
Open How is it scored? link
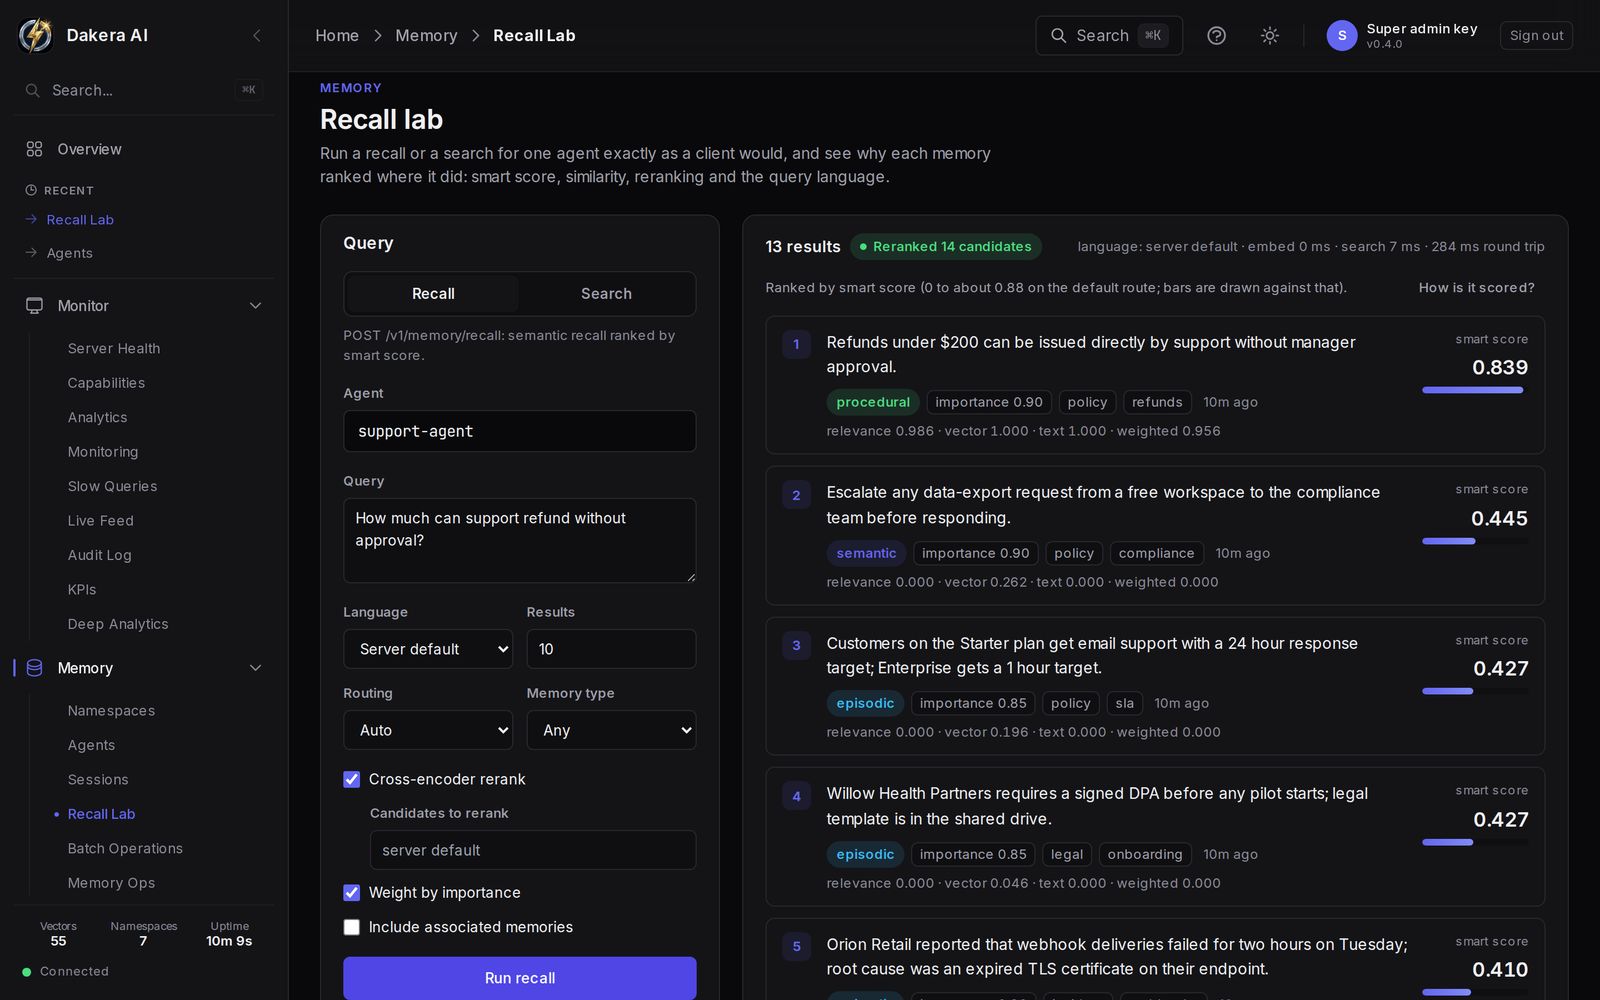1476,287
